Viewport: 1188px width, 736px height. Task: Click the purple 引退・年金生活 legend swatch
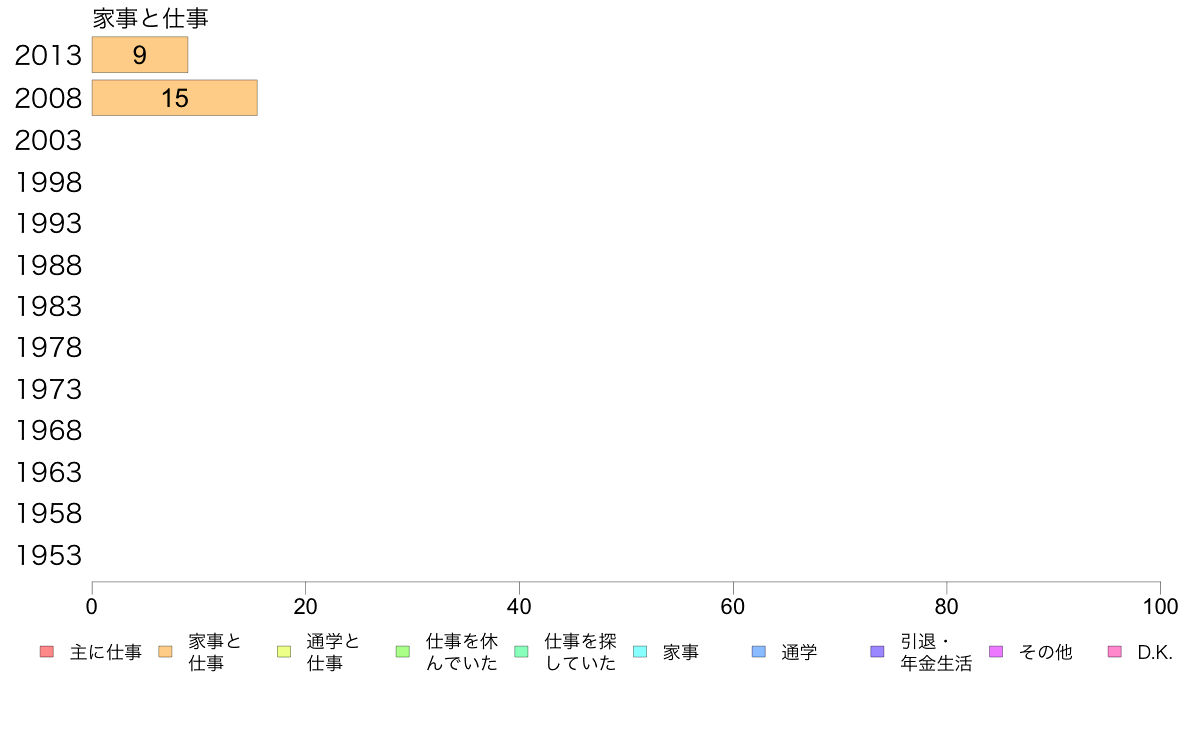pos(877,652)
